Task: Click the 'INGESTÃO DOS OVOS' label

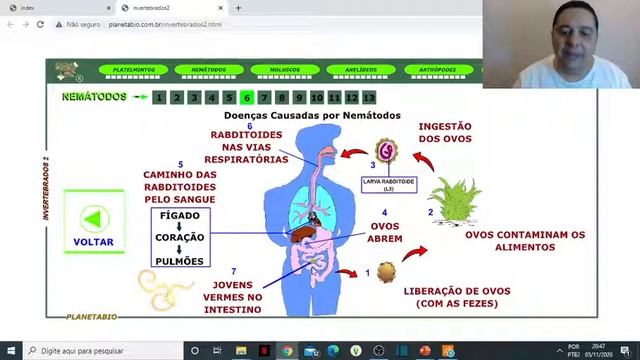Action: [x=445, y=133]
